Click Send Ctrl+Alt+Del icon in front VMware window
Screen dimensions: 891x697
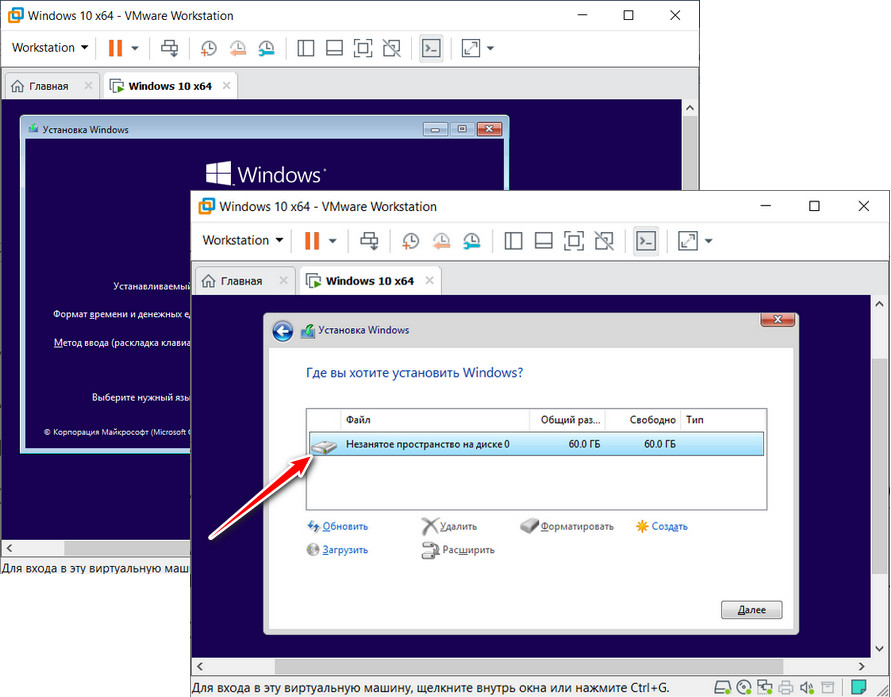coord(369,240)
